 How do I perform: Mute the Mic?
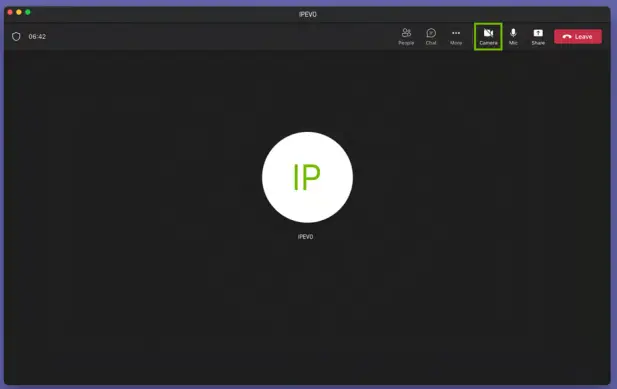pyautogui.click(x=513, y=37)
